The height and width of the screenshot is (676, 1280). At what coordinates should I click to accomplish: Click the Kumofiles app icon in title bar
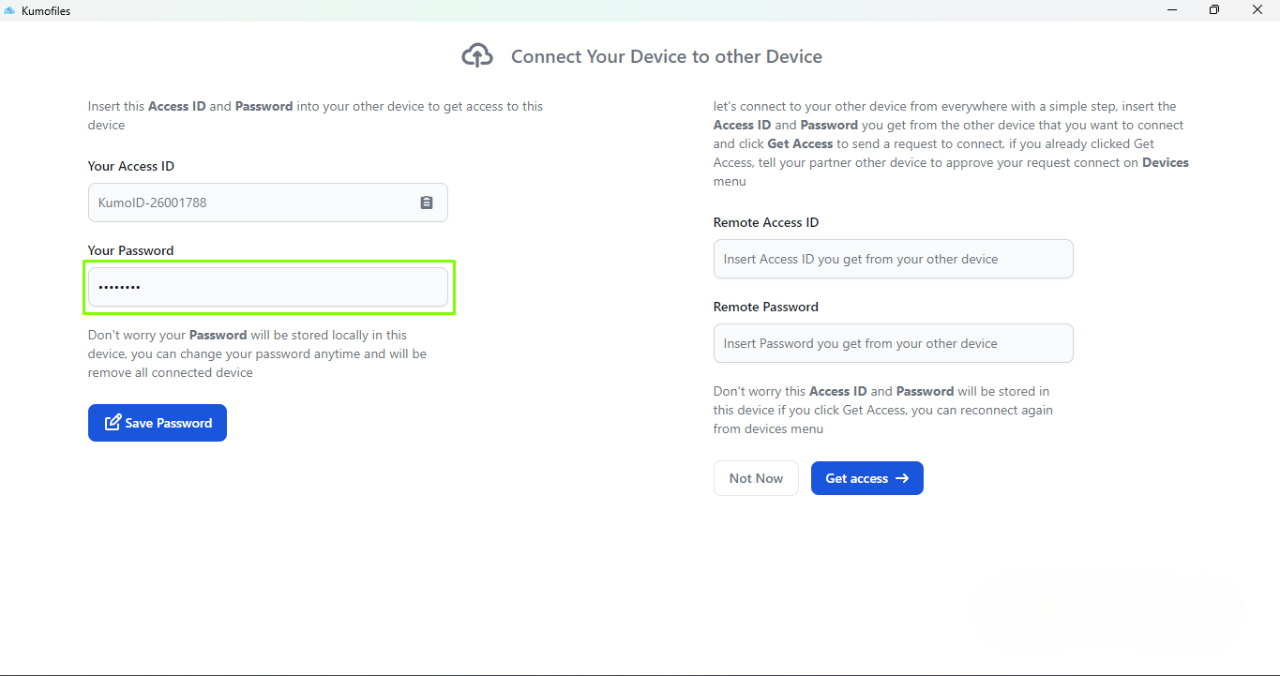(10, 11)
